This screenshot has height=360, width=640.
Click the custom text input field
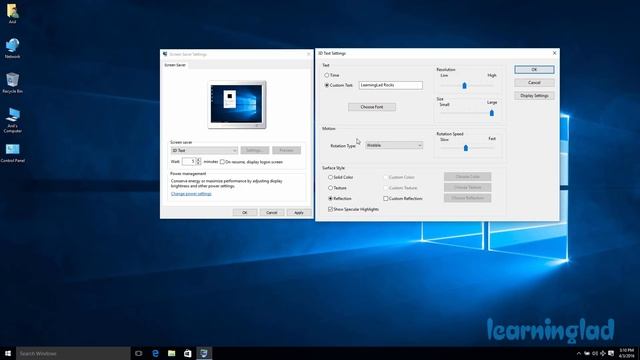coord(391,85)
